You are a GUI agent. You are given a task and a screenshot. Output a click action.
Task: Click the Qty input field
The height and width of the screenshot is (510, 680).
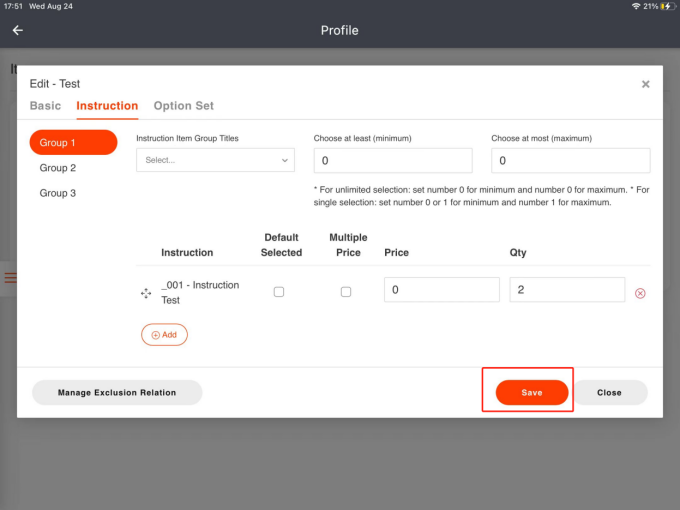click(x=567, y=290)
